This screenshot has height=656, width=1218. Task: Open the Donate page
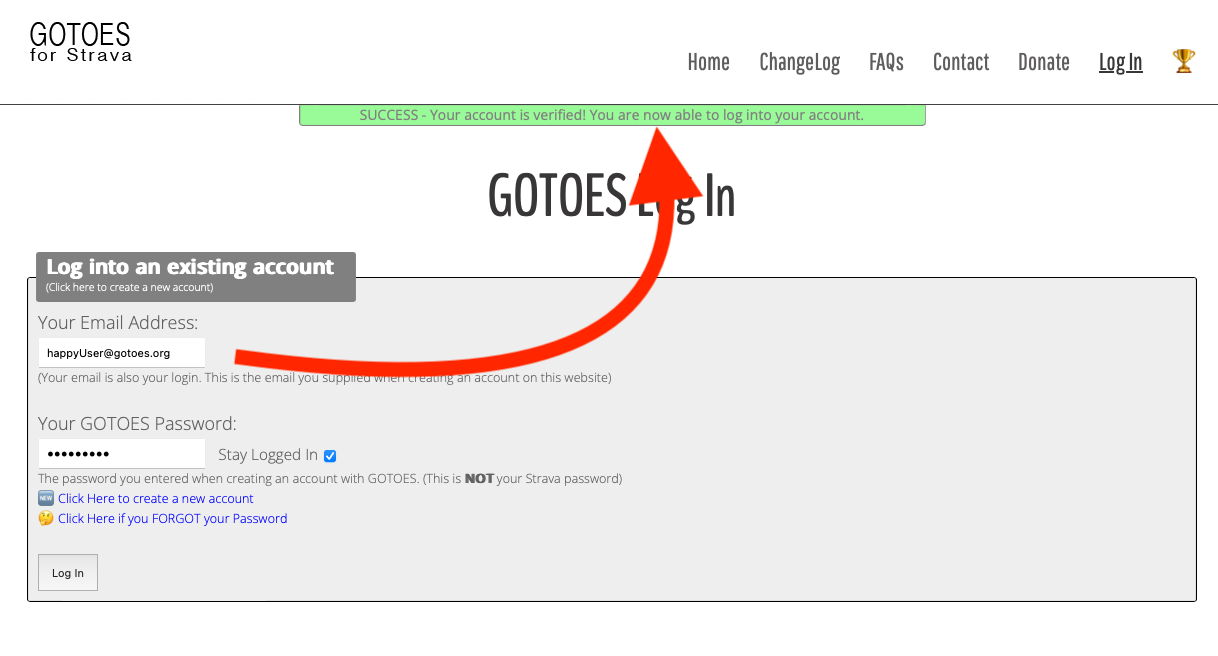pyautogui.click(x=1043, y=62)
